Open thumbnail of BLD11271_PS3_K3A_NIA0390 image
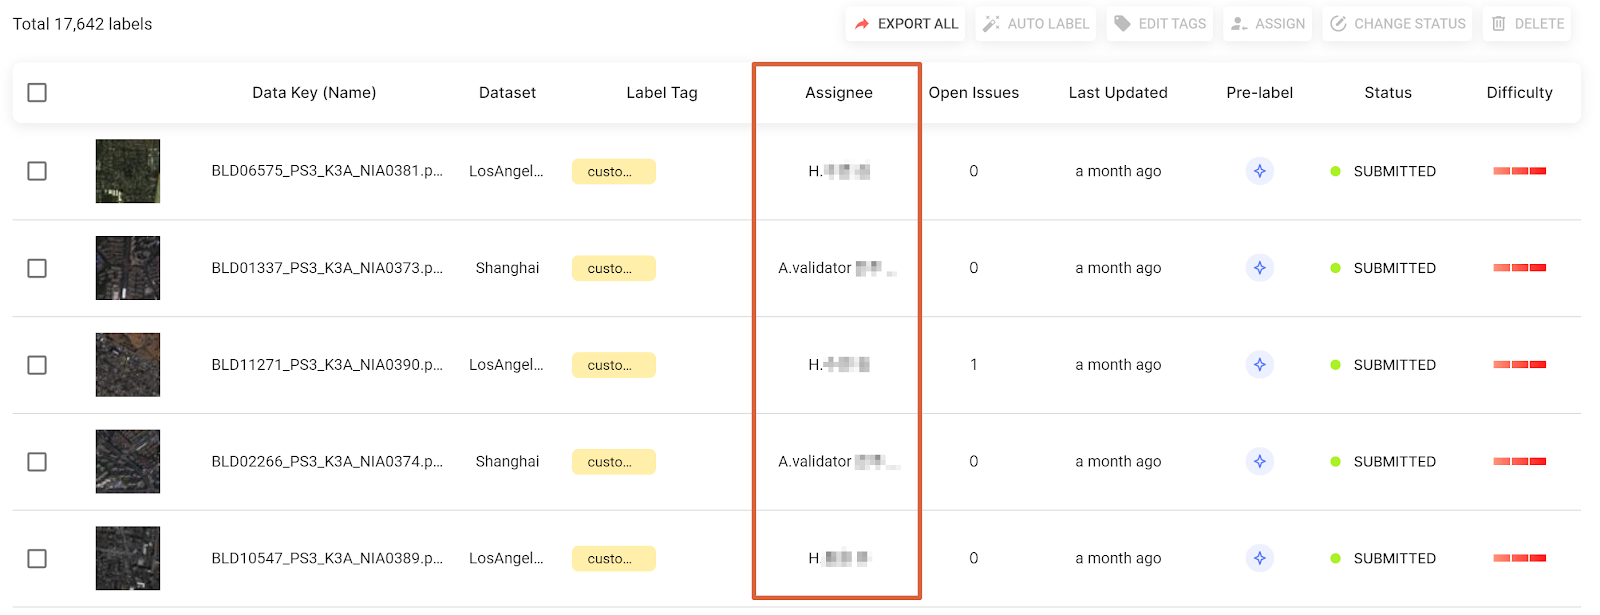1600x615 pixels. (128, 365)
